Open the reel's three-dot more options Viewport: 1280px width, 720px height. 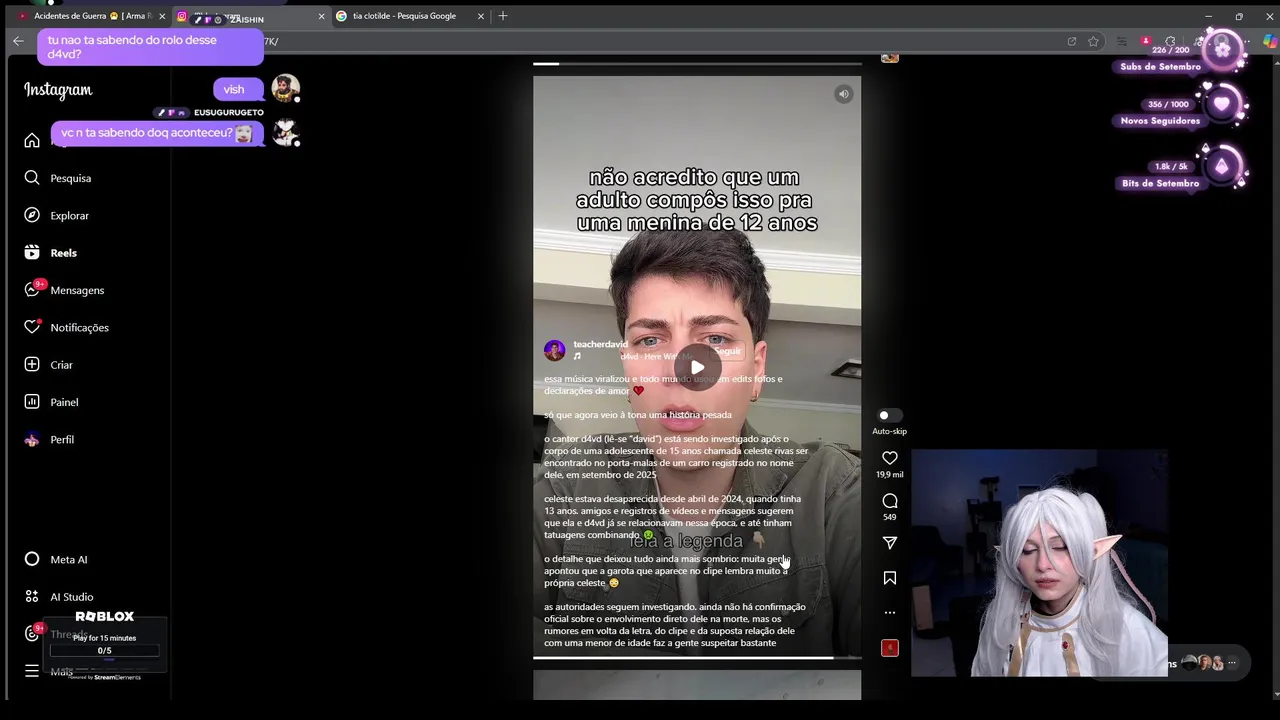pyautogui.click(x=890, y=612)
